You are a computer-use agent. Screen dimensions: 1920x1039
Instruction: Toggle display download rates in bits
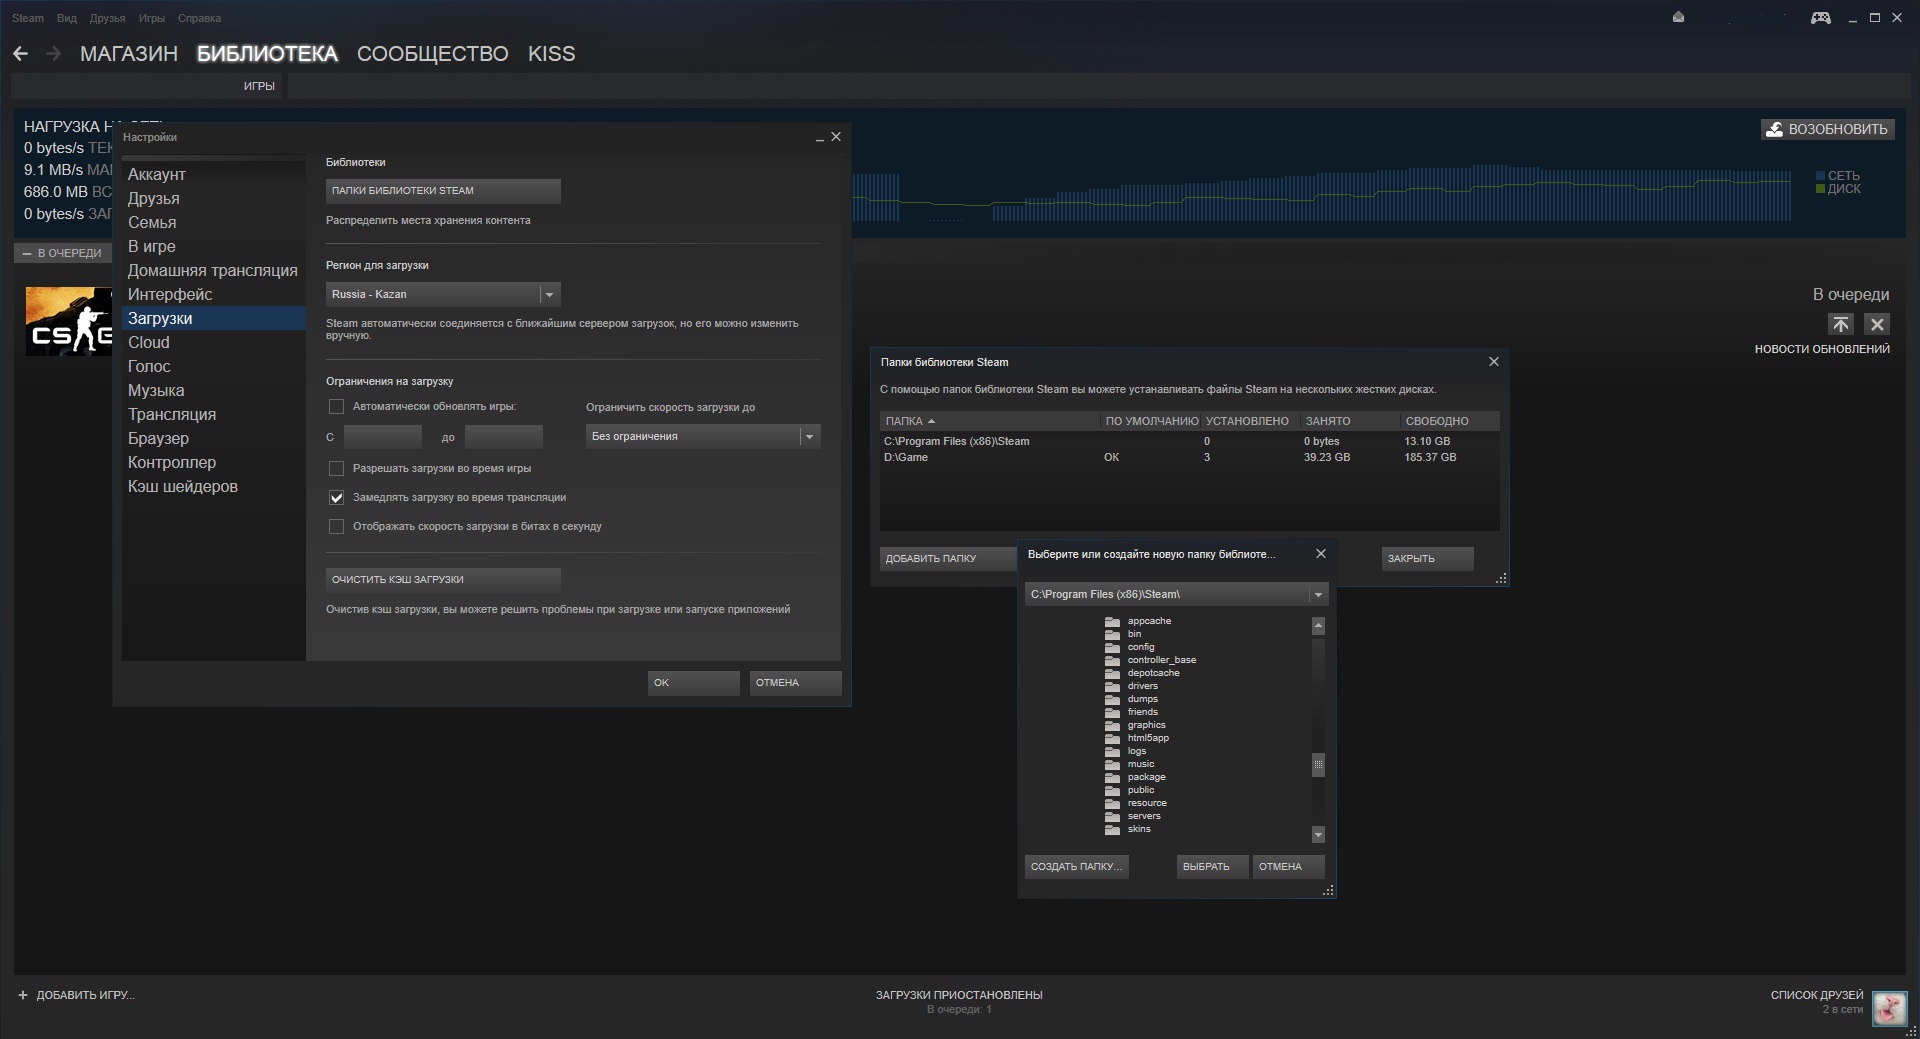tap(336, 526)
